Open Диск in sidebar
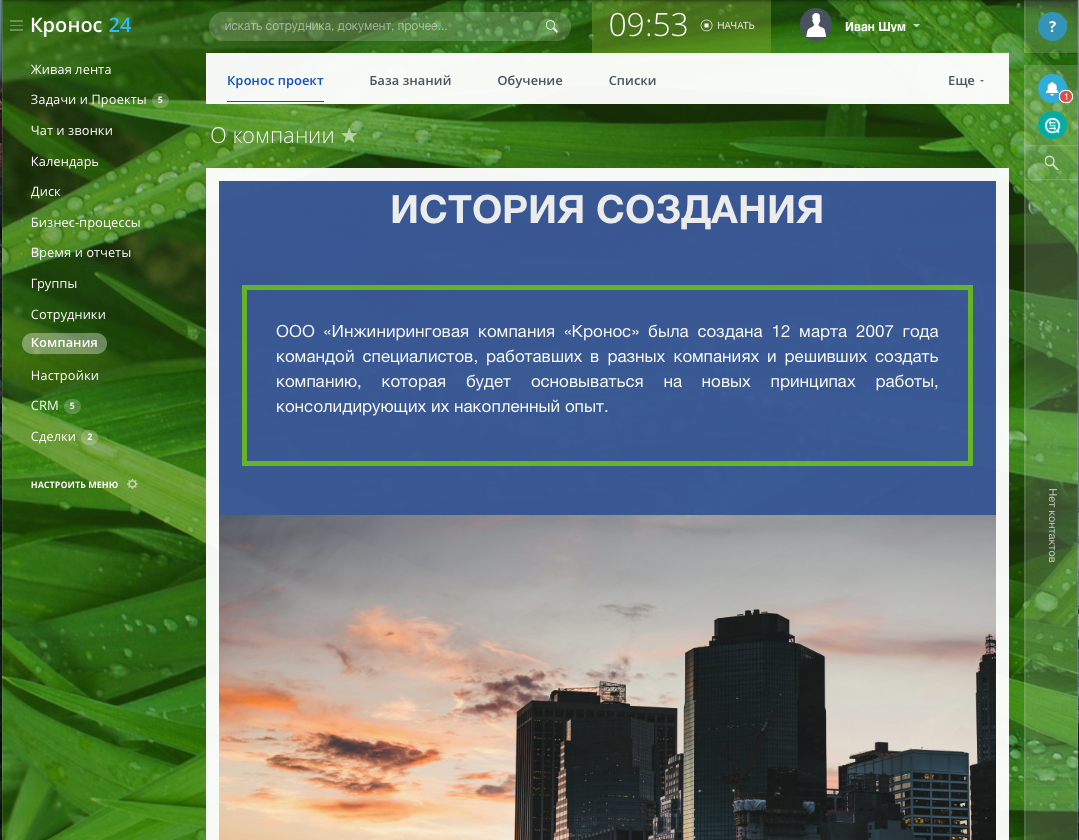1079x840 pixels. [45, 192]
